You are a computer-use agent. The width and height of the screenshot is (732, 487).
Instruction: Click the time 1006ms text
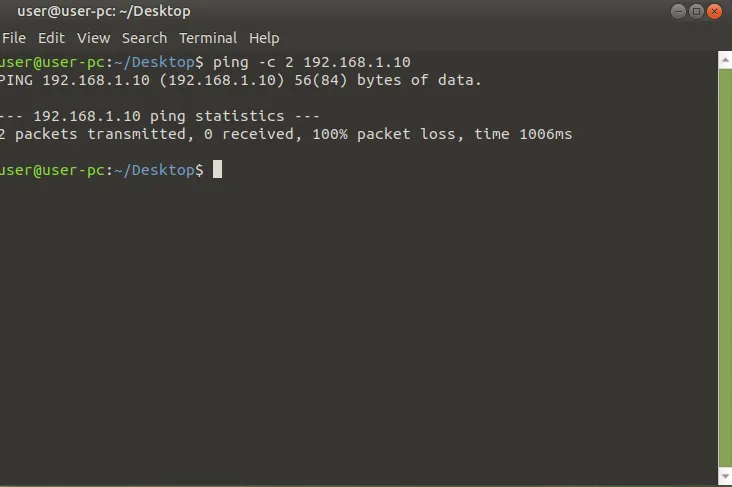(523, 134)
